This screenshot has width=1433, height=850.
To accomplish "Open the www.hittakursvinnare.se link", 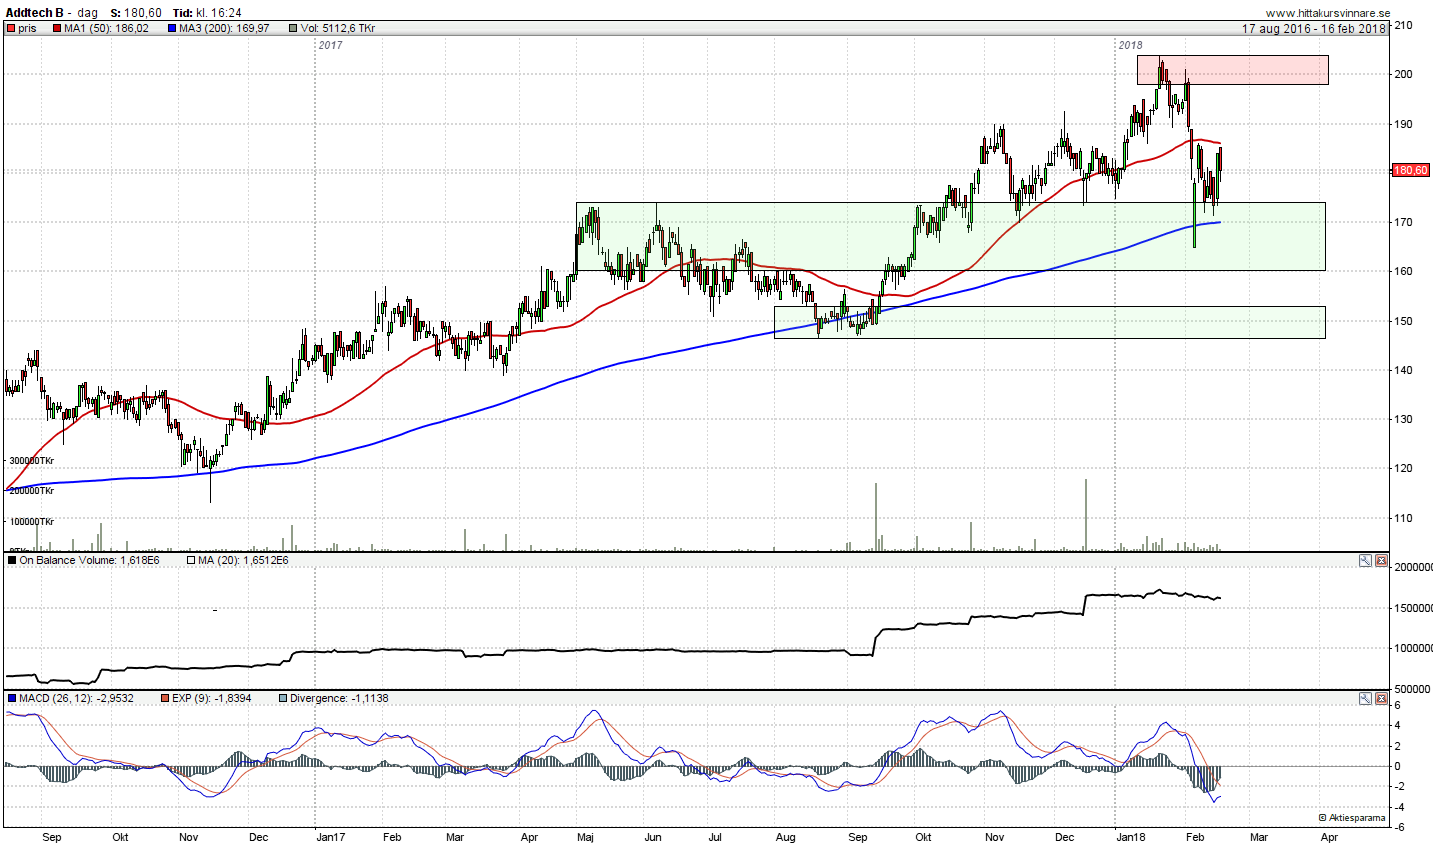I will [x=1327, y=13].
